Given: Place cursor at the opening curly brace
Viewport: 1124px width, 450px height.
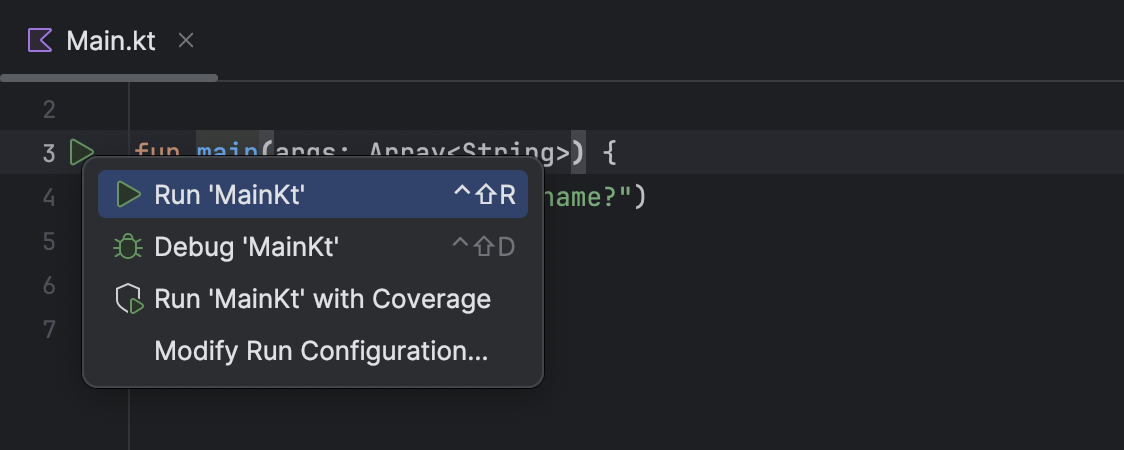Looking at the screenshot, I should pos(612,154).
